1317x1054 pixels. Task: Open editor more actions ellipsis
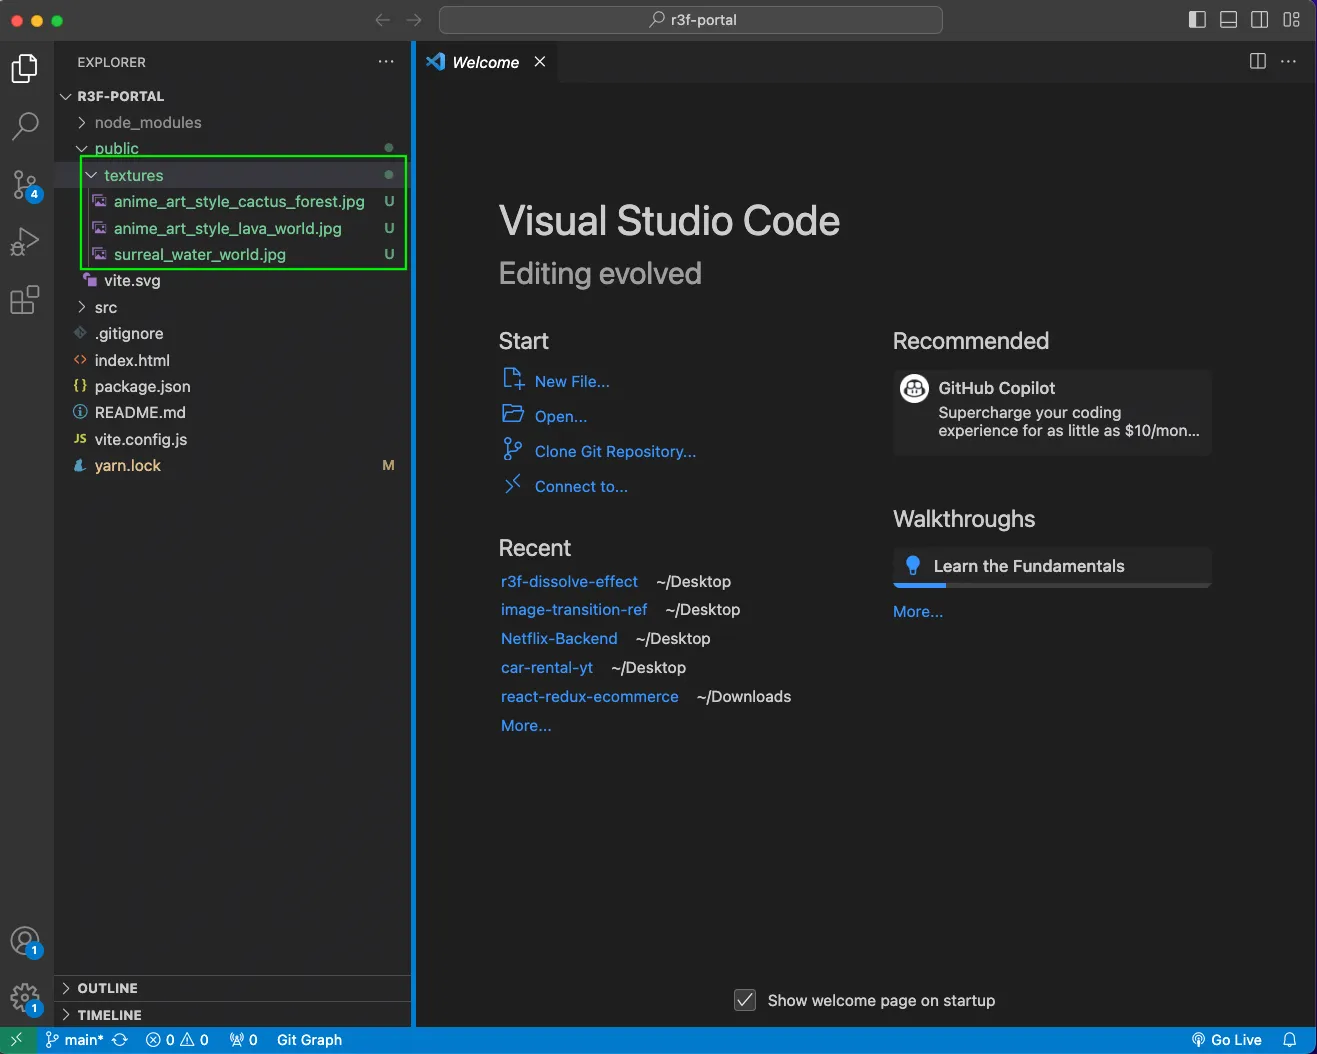tap(1289, 62)
